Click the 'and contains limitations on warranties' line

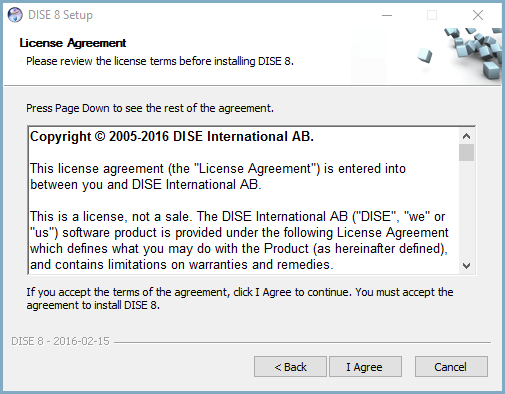(x=182, y=264)
